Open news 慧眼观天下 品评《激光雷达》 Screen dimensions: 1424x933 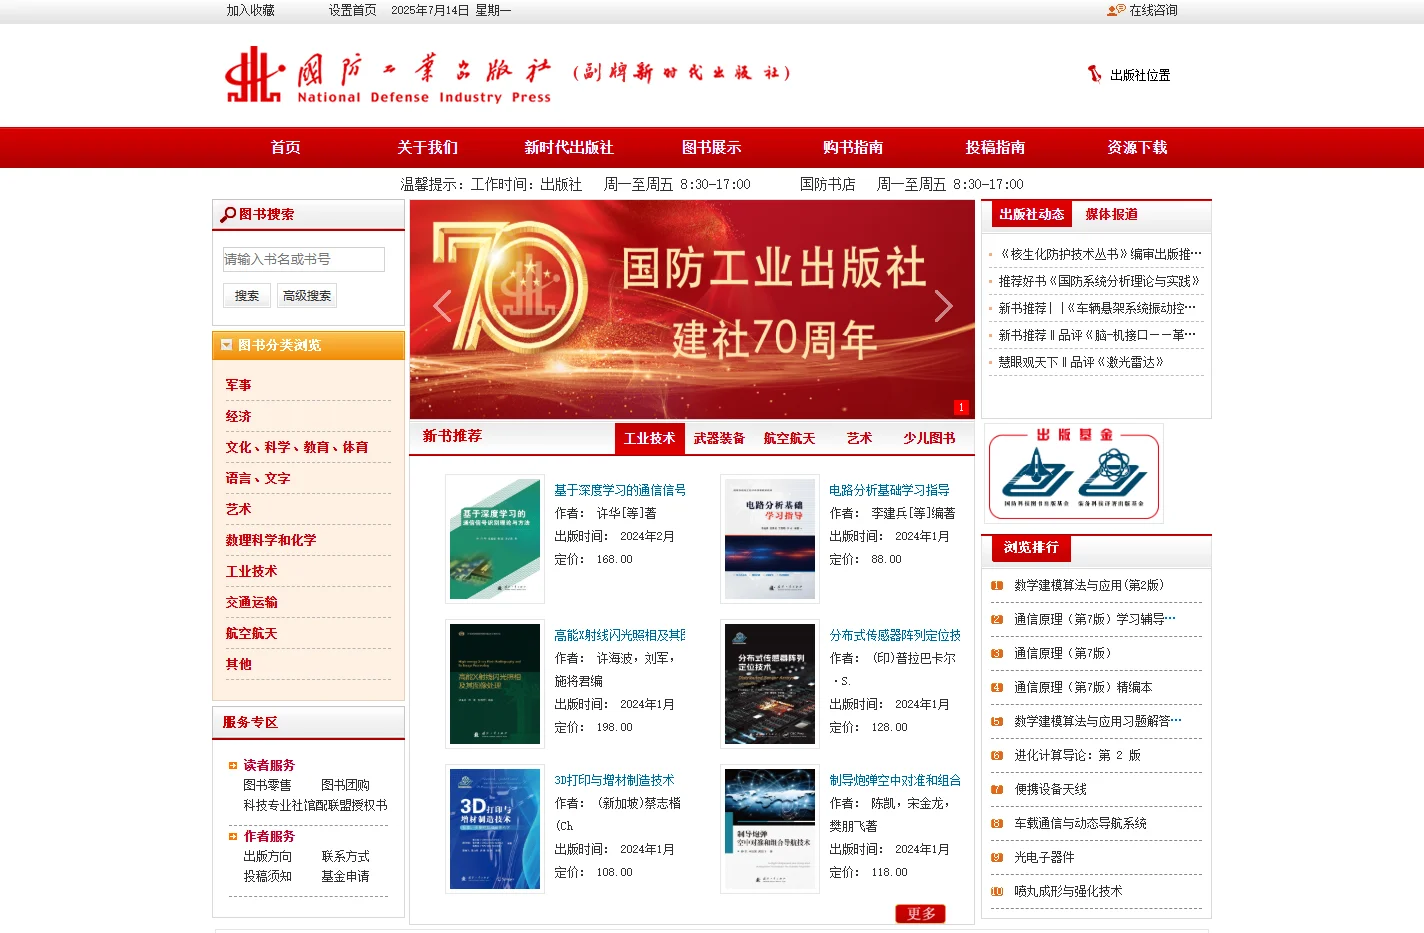click(x=1081, y=362)
